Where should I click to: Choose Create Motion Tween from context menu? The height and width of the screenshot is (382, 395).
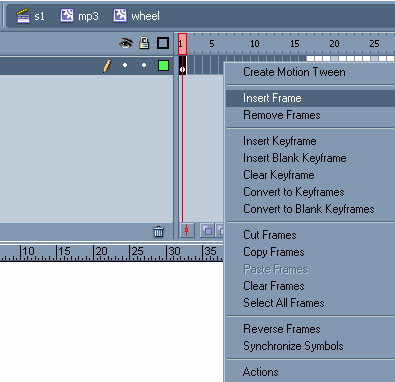311,72
